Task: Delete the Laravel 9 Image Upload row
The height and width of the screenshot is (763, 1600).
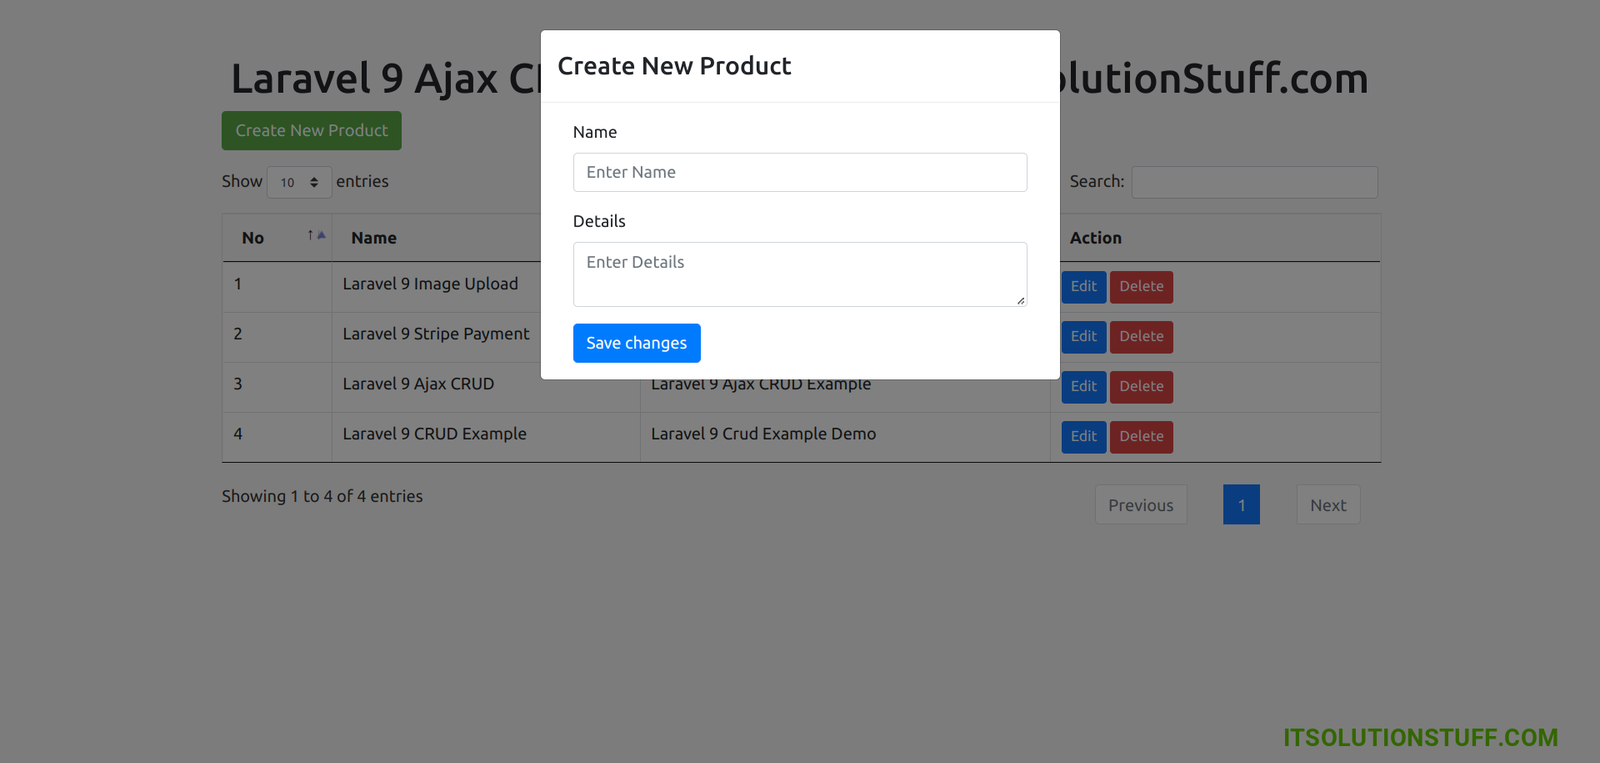Action: [1141, 287]
